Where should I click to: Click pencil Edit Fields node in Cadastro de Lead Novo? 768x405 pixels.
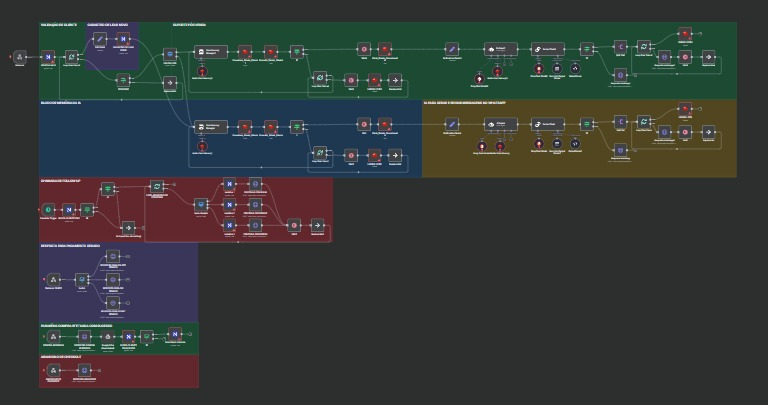pos(100,39)
